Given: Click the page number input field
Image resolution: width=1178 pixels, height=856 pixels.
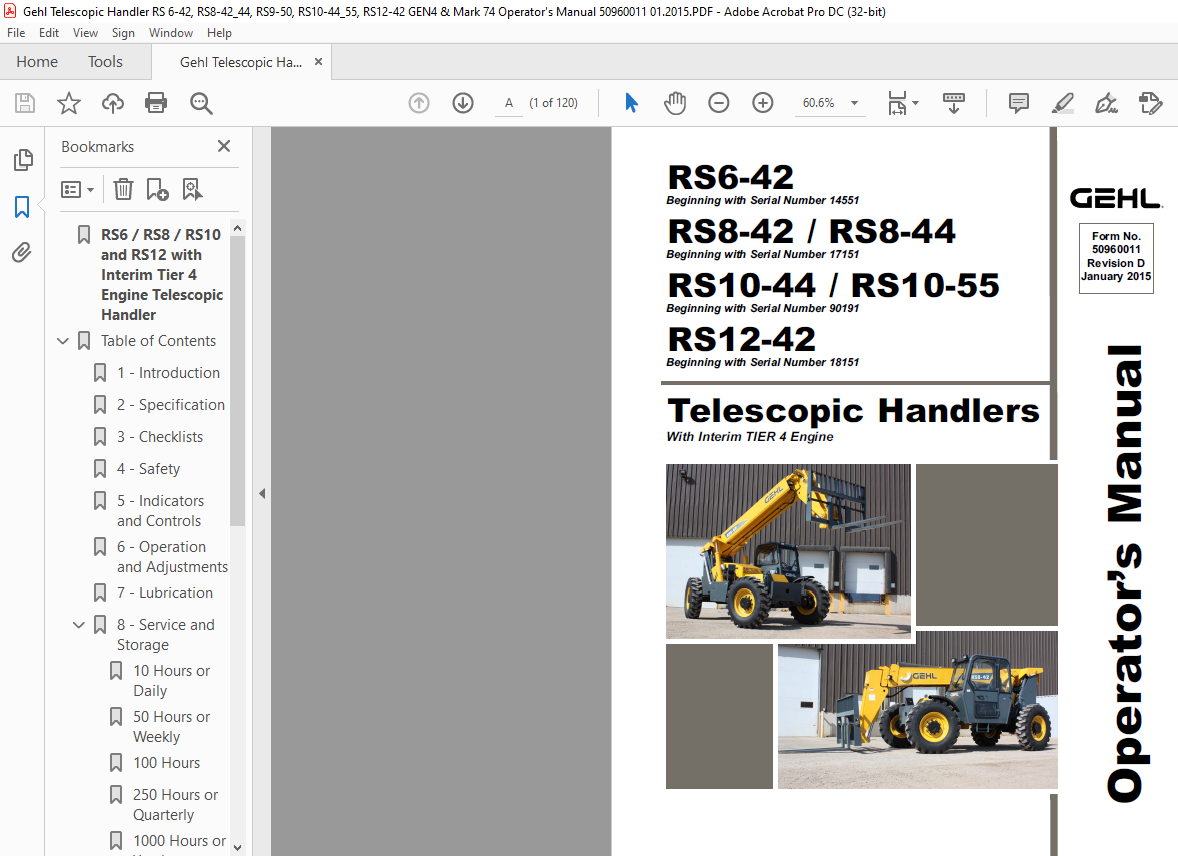Looking at the screenshot, I should click(509, 103).
